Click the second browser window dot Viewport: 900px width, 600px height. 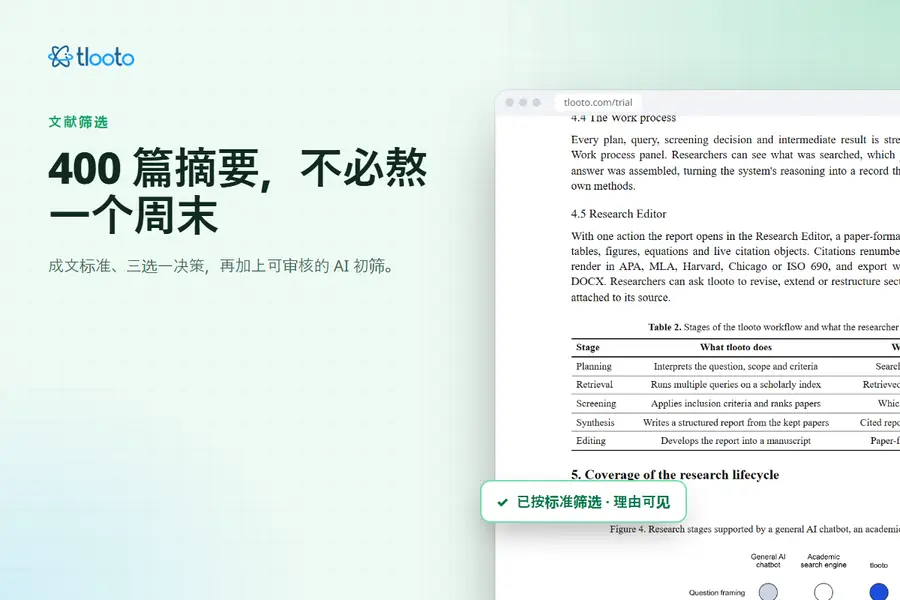click(523, 102)
